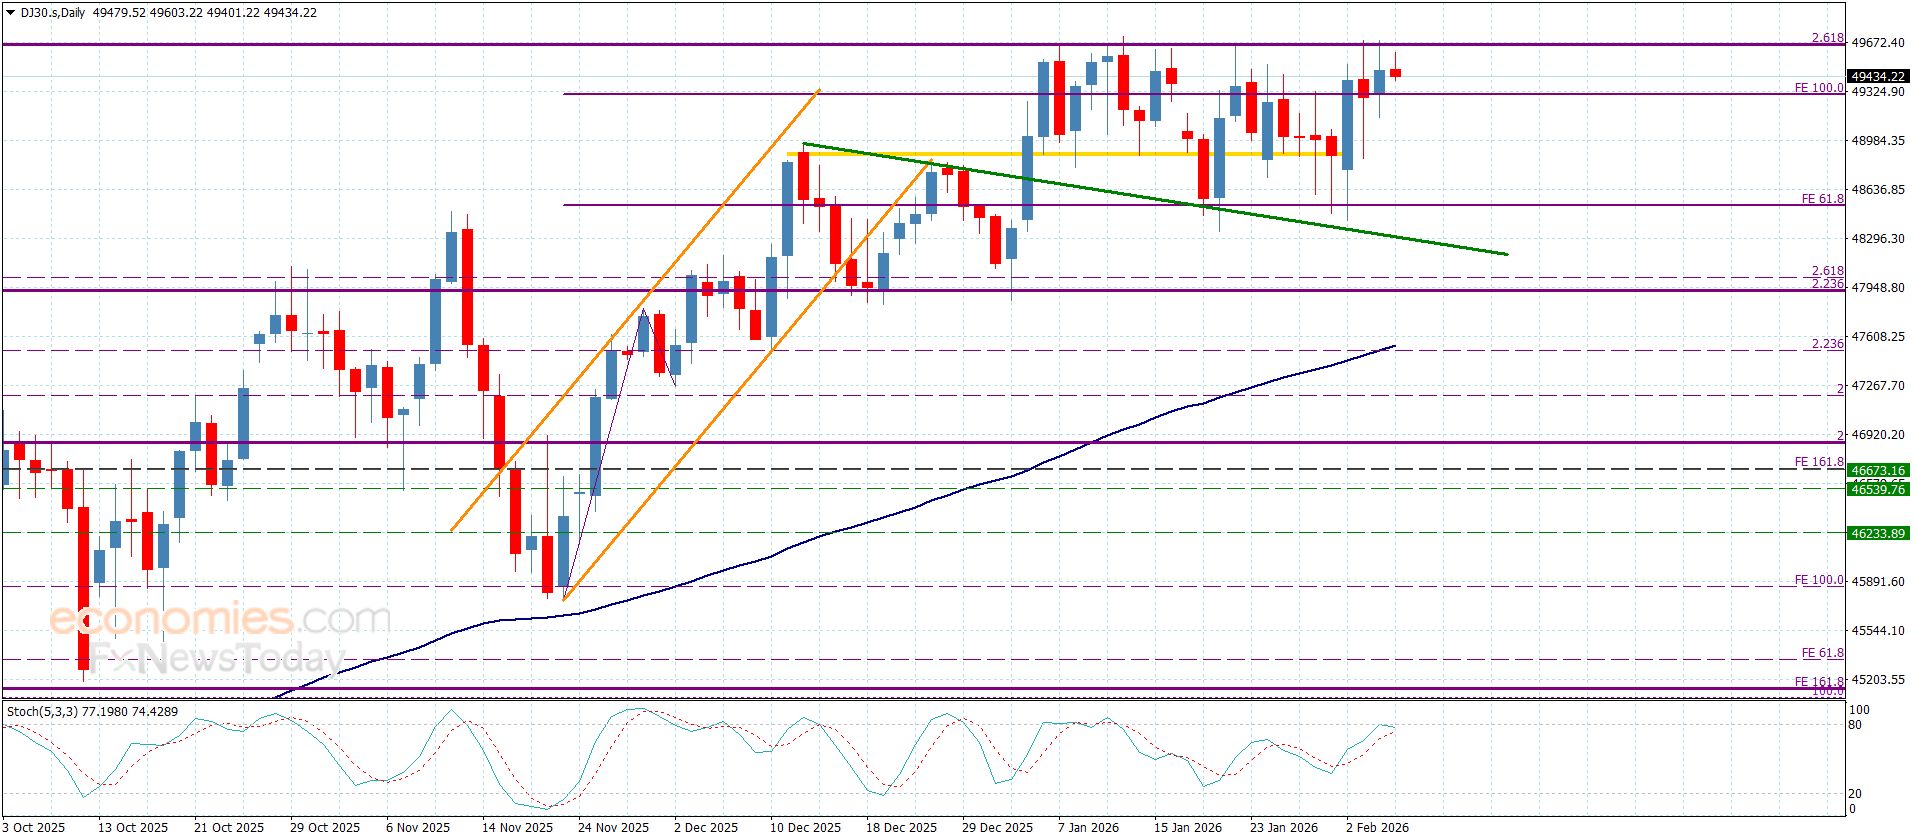Click the 49324.90 price axis label
The image size is (1916, 840).
[x=1878, y=92]
